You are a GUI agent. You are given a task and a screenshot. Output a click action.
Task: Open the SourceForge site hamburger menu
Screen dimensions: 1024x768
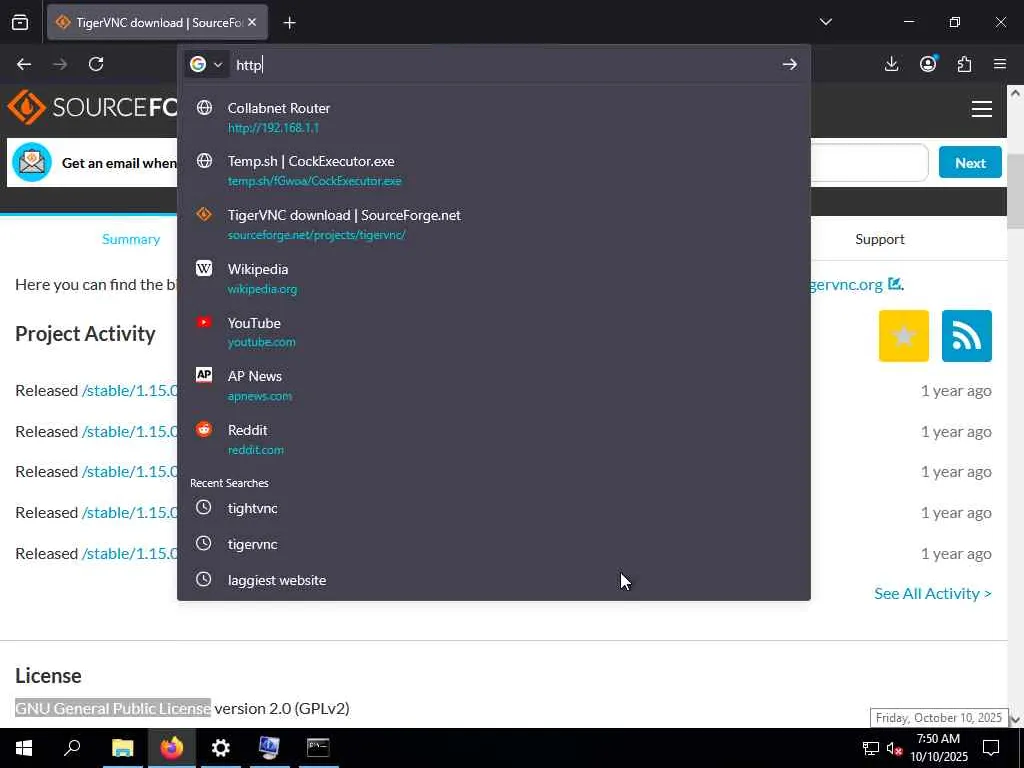[982, 109]
